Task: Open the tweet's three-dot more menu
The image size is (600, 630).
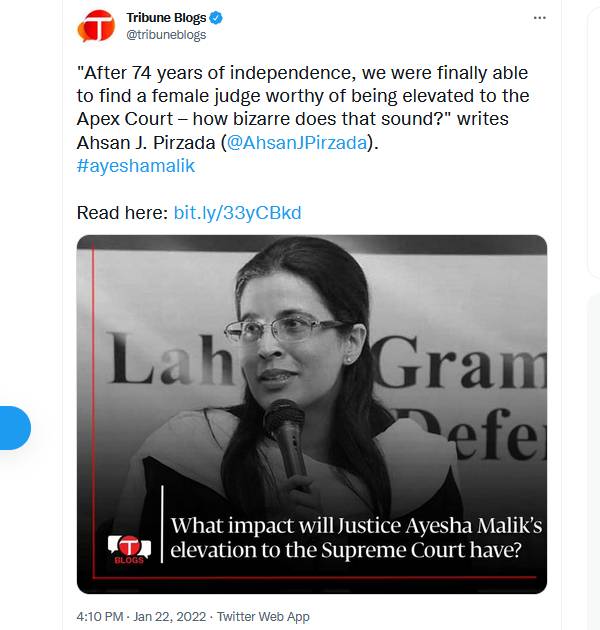Action: 540,18
